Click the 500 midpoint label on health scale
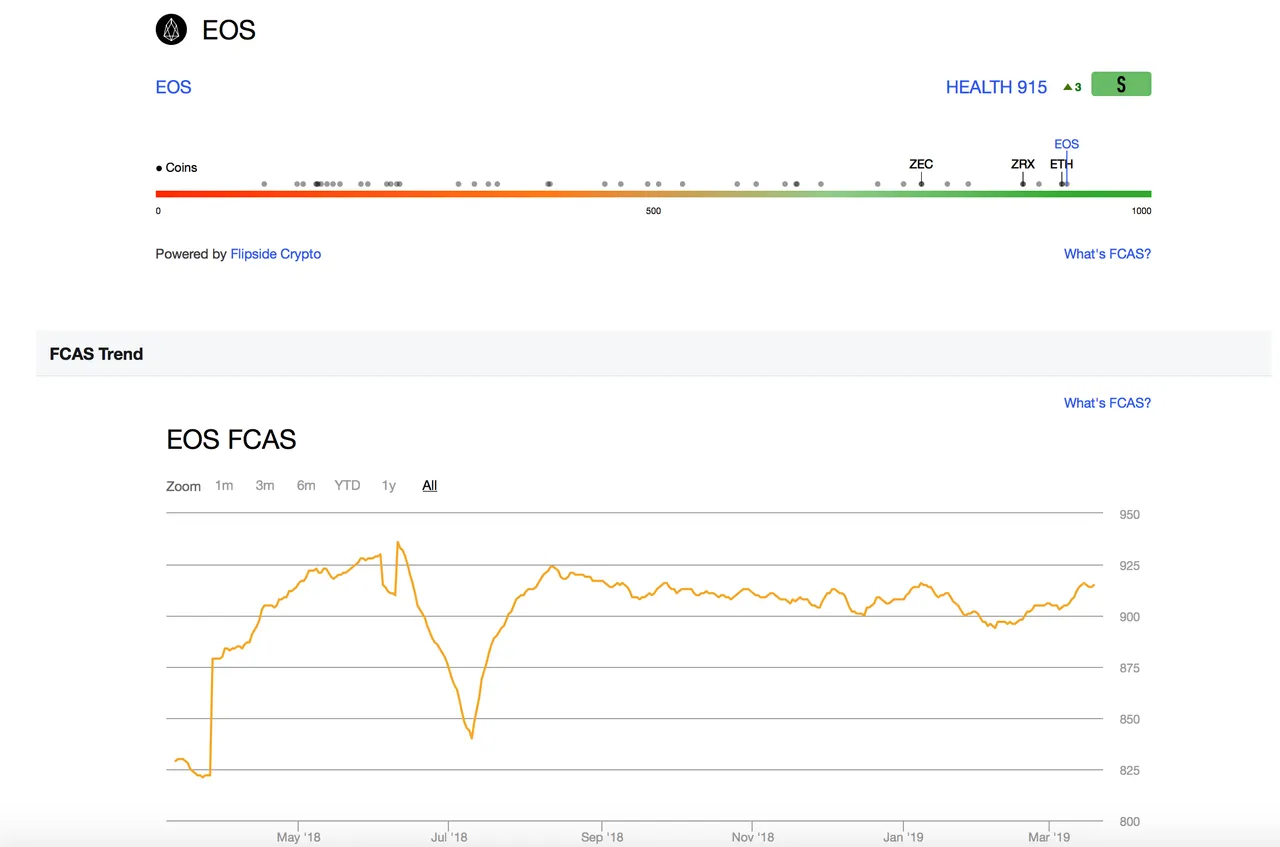The image size is (1280, 847). click(653, 211)
